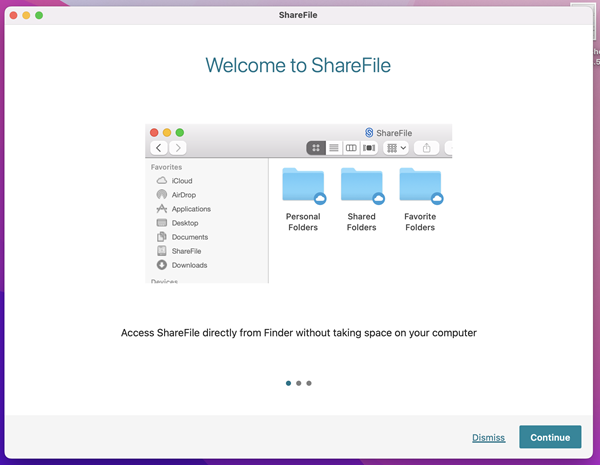This screenshot has width=600, height=466.
Task: Click the Finder preview illustration image
Action: (x=298, y=204)
